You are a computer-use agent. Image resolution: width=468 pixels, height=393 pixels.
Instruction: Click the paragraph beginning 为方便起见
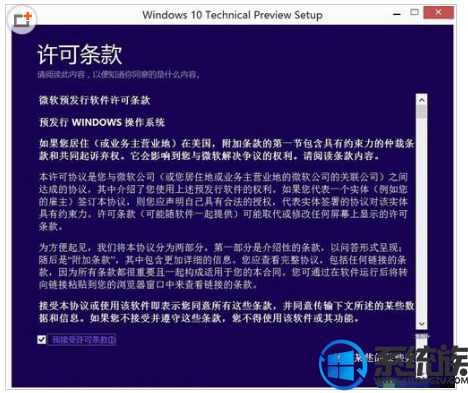(223, 266)
